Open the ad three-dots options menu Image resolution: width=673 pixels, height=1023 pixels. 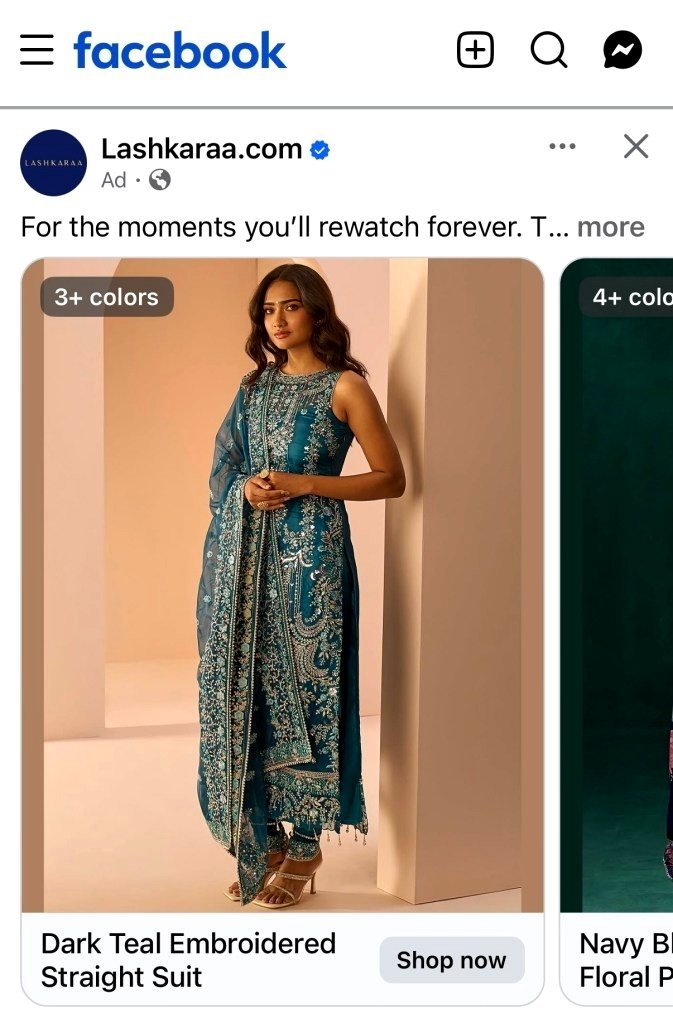(562, 146)
